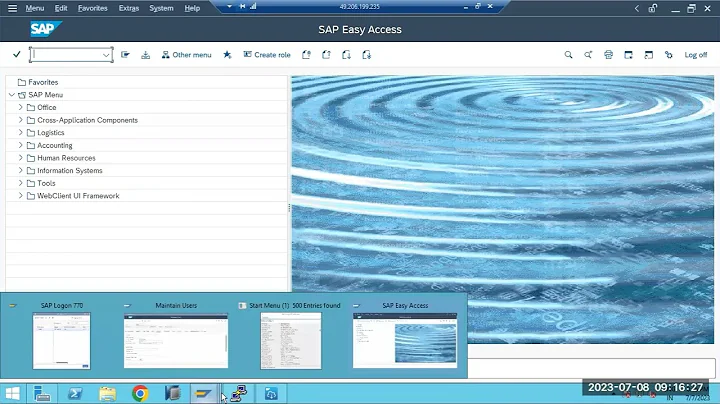This screenshot has width=720, height=404.
Task: Click the remote session bar dropdown arrow
Action: (x=229, y=6)
